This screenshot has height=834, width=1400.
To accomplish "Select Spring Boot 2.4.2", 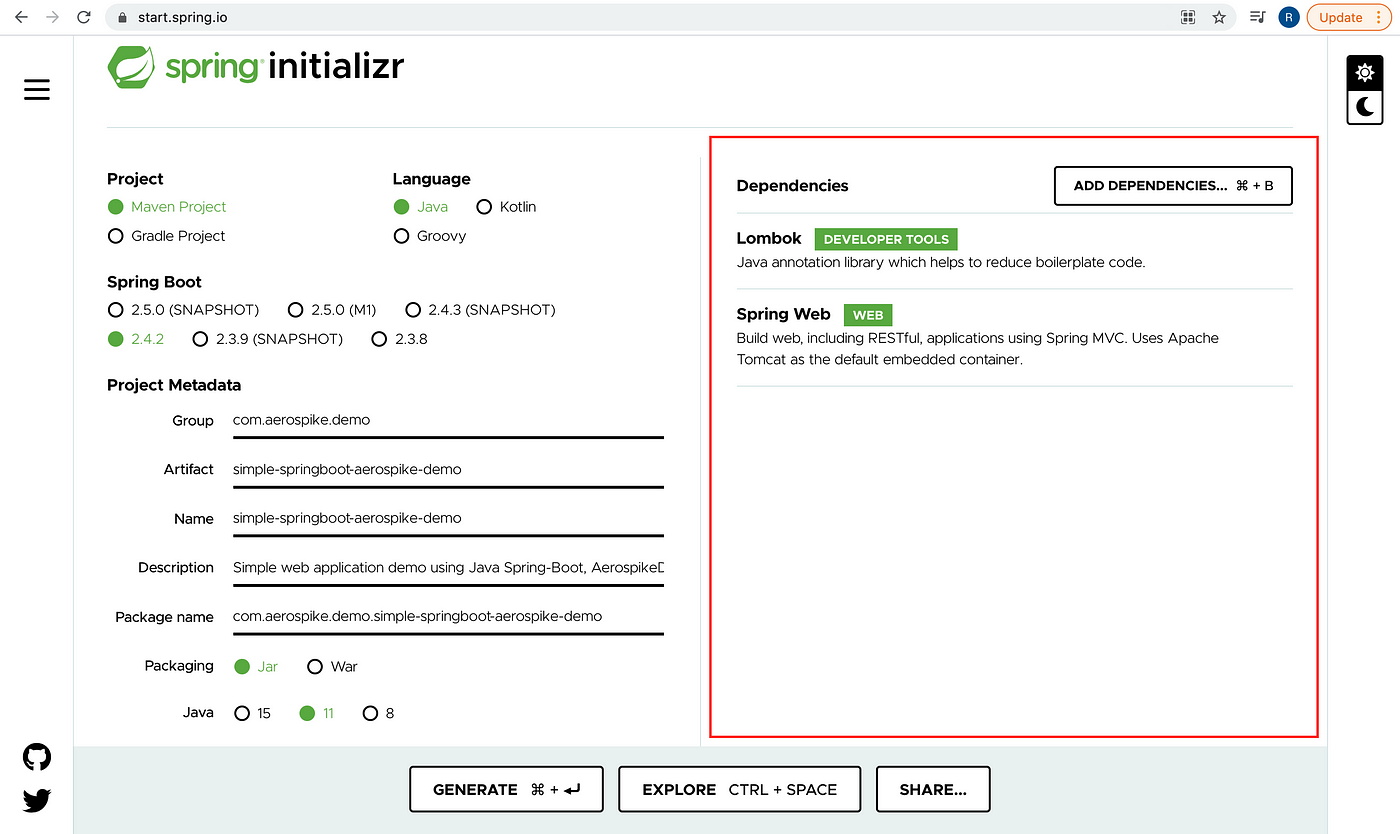I will [x=136, y=339].
